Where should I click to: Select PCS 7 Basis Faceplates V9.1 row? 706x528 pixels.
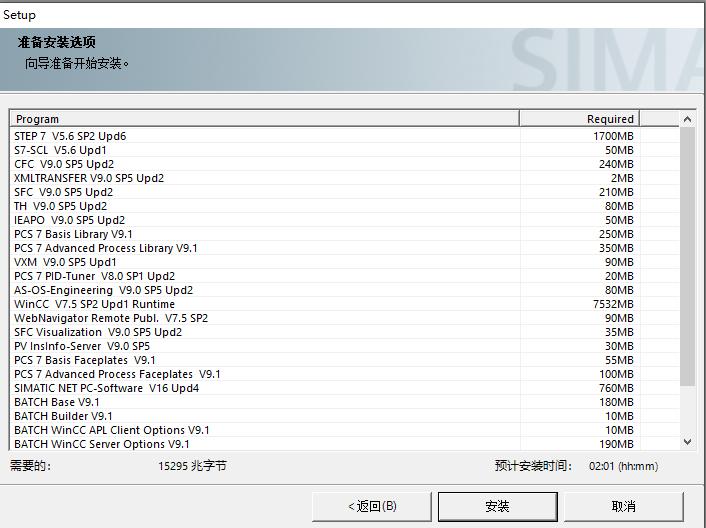[x=344, y=360]
